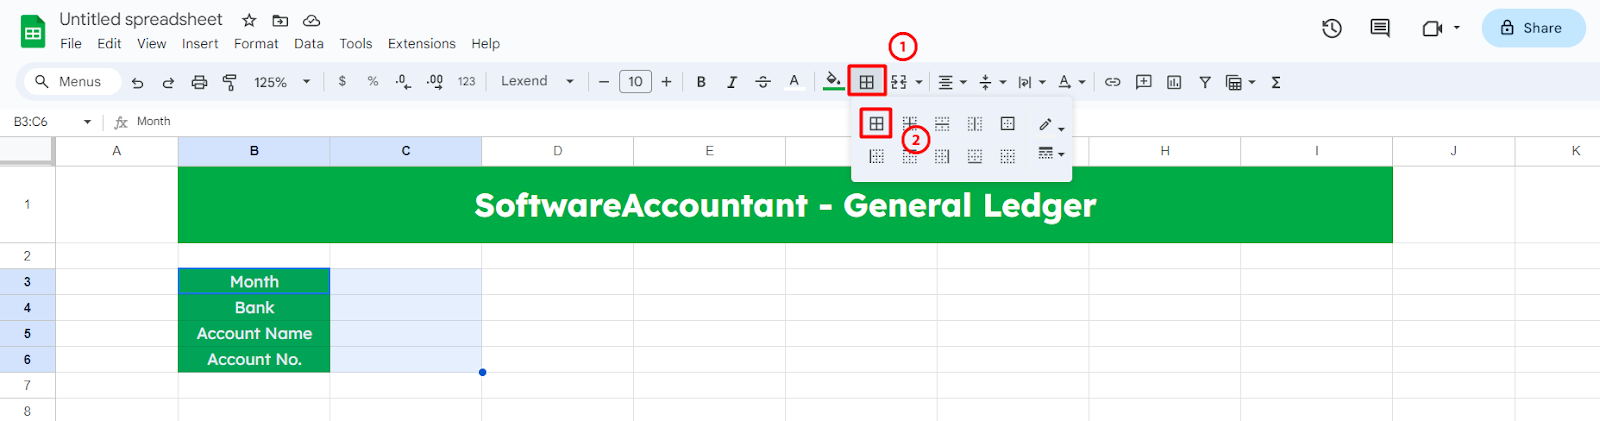The width and height of the screenshot is (1600, 421).
Task: Apply outer borders option
Action: 1008,124
